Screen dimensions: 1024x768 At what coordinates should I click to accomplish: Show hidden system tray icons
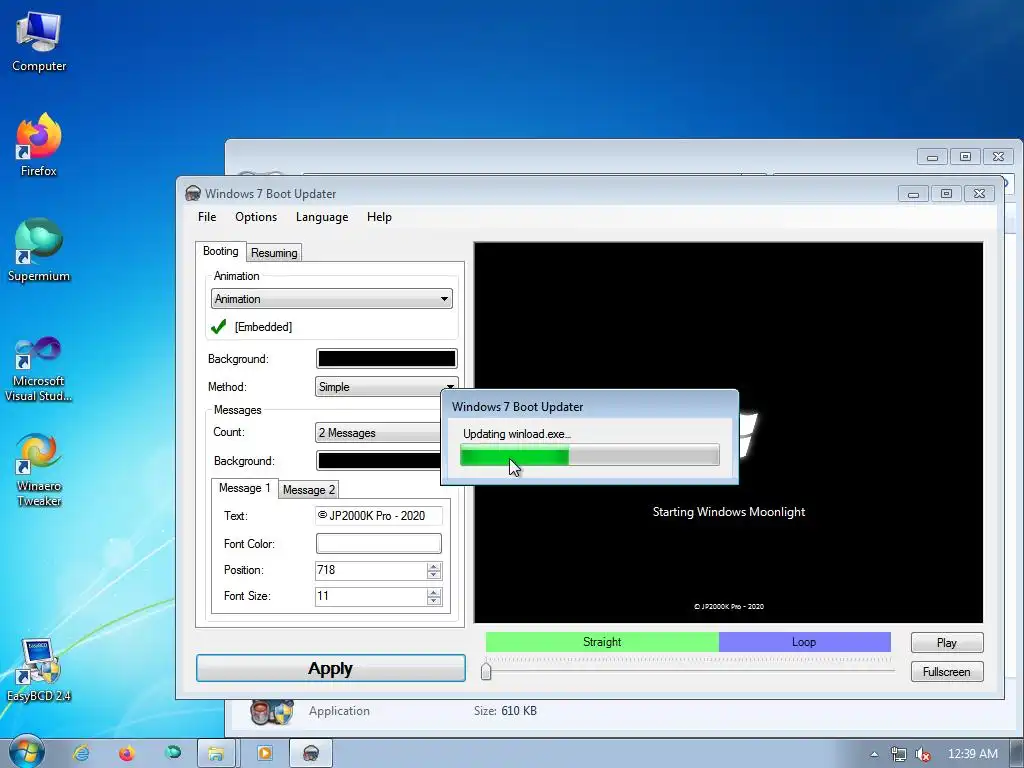pyautogui.click(x=874, y=754)
